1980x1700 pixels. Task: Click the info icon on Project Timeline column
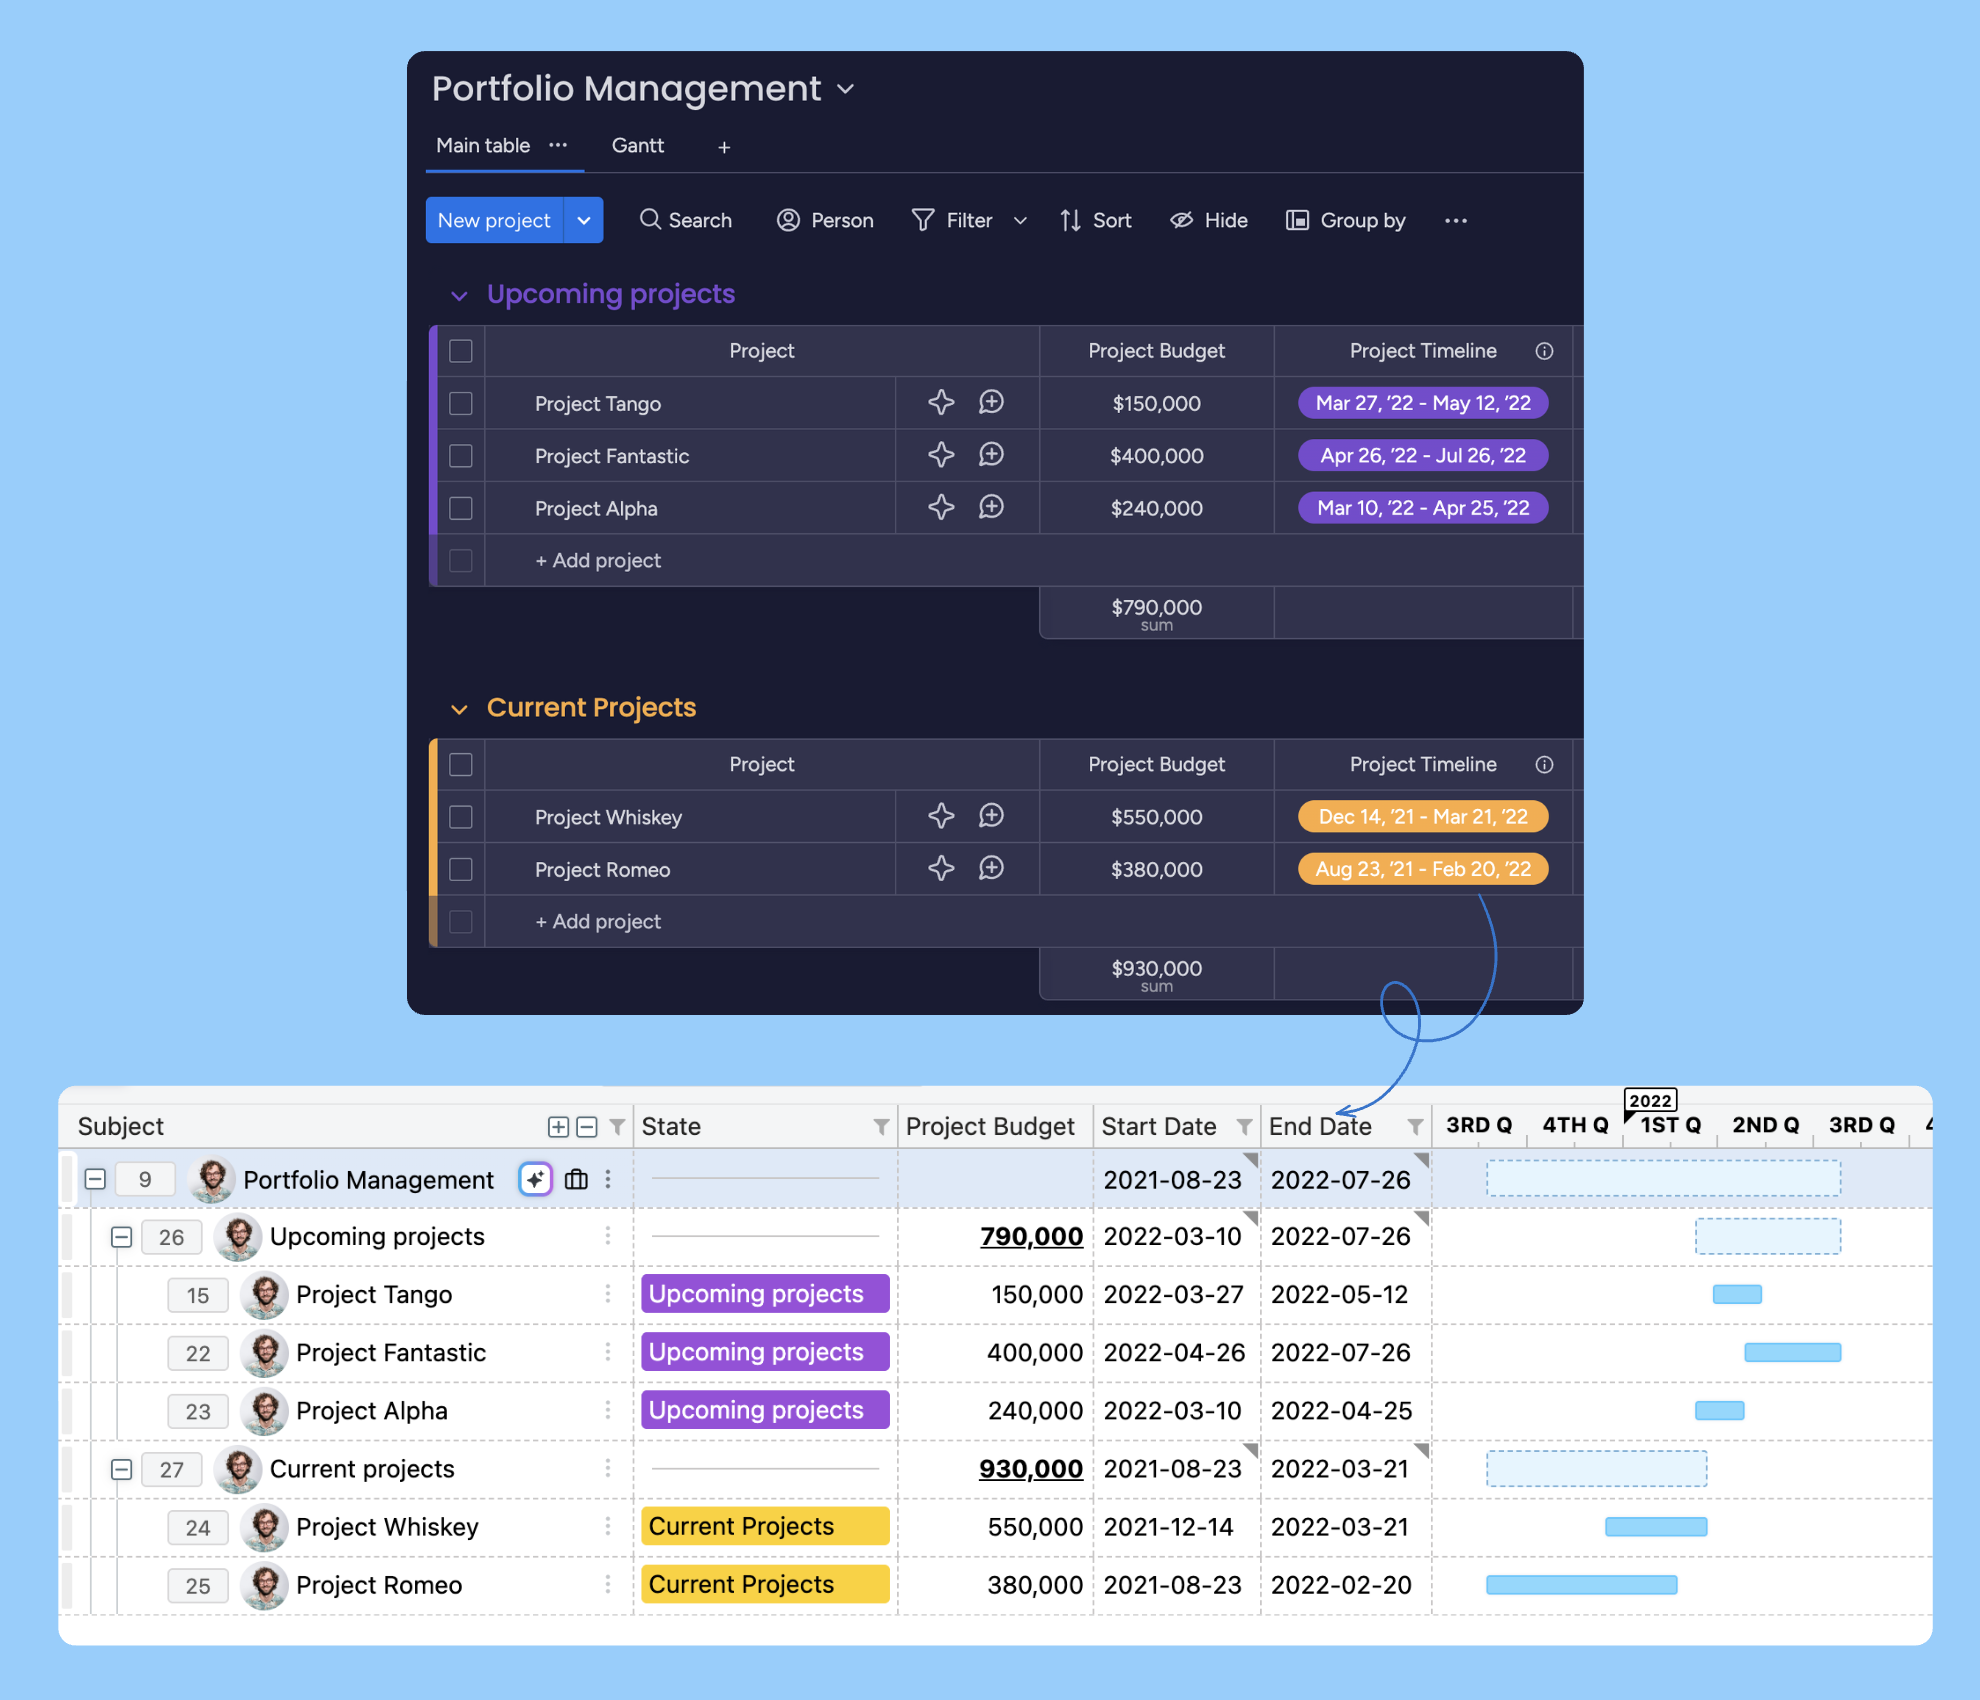coord(1545,351)
